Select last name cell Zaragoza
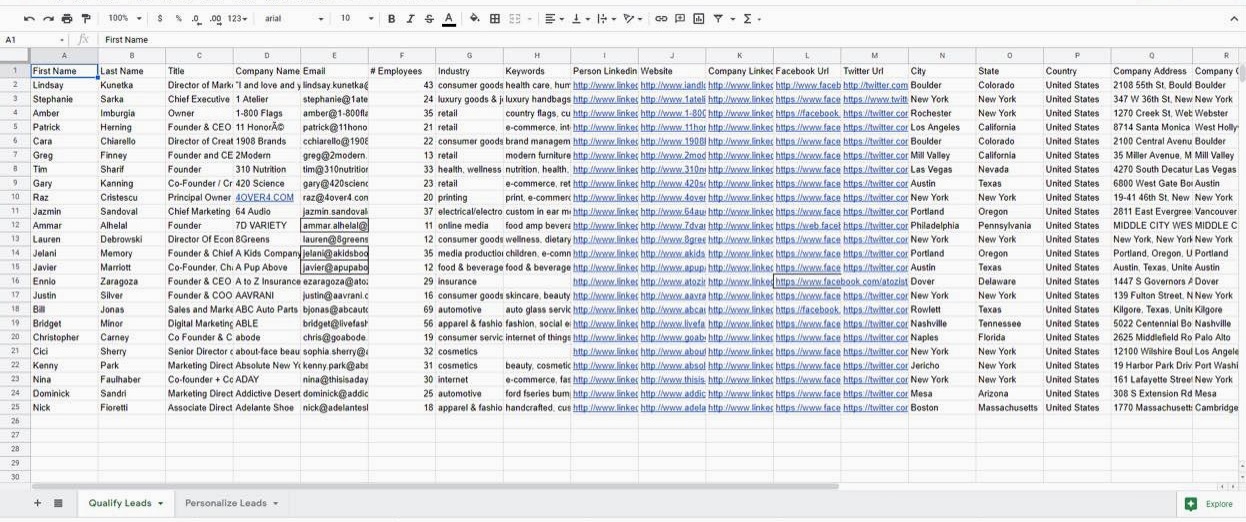This screenshot has height=522, width=1246. pos(132,282)
